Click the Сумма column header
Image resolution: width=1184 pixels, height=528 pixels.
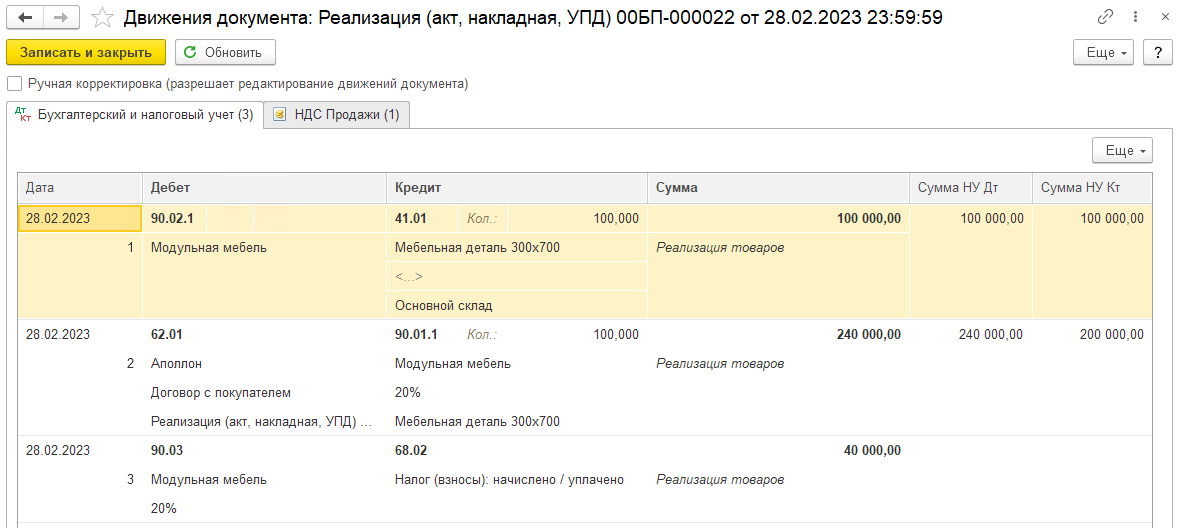[x=778, y=188]
